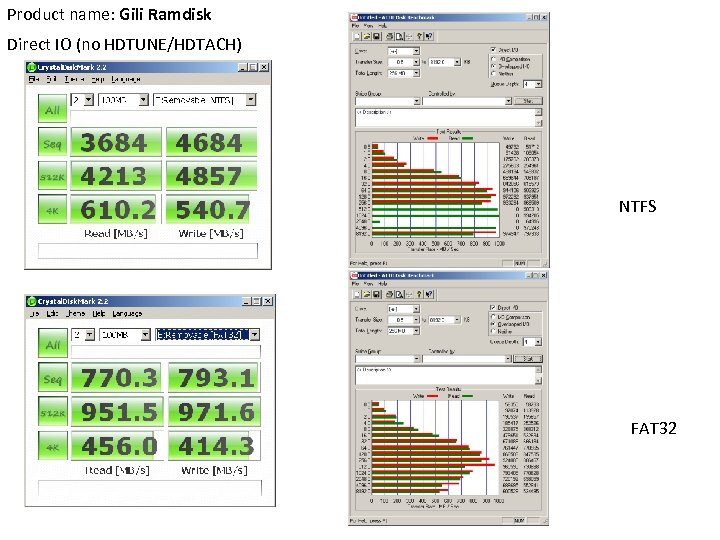Select Overlapped I/O radio in upper ATTO window
720x540 pixels.
493,66
